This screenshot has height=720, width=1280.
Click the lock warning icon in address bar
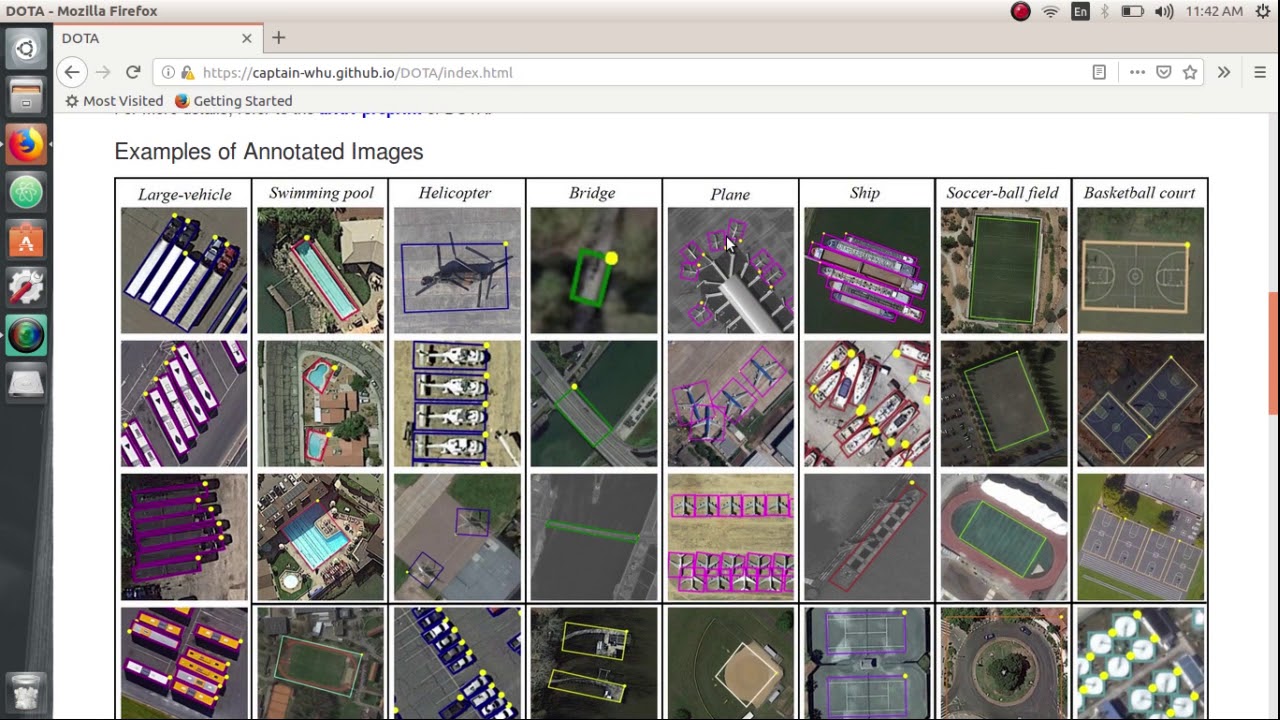[x=187, y=72]
